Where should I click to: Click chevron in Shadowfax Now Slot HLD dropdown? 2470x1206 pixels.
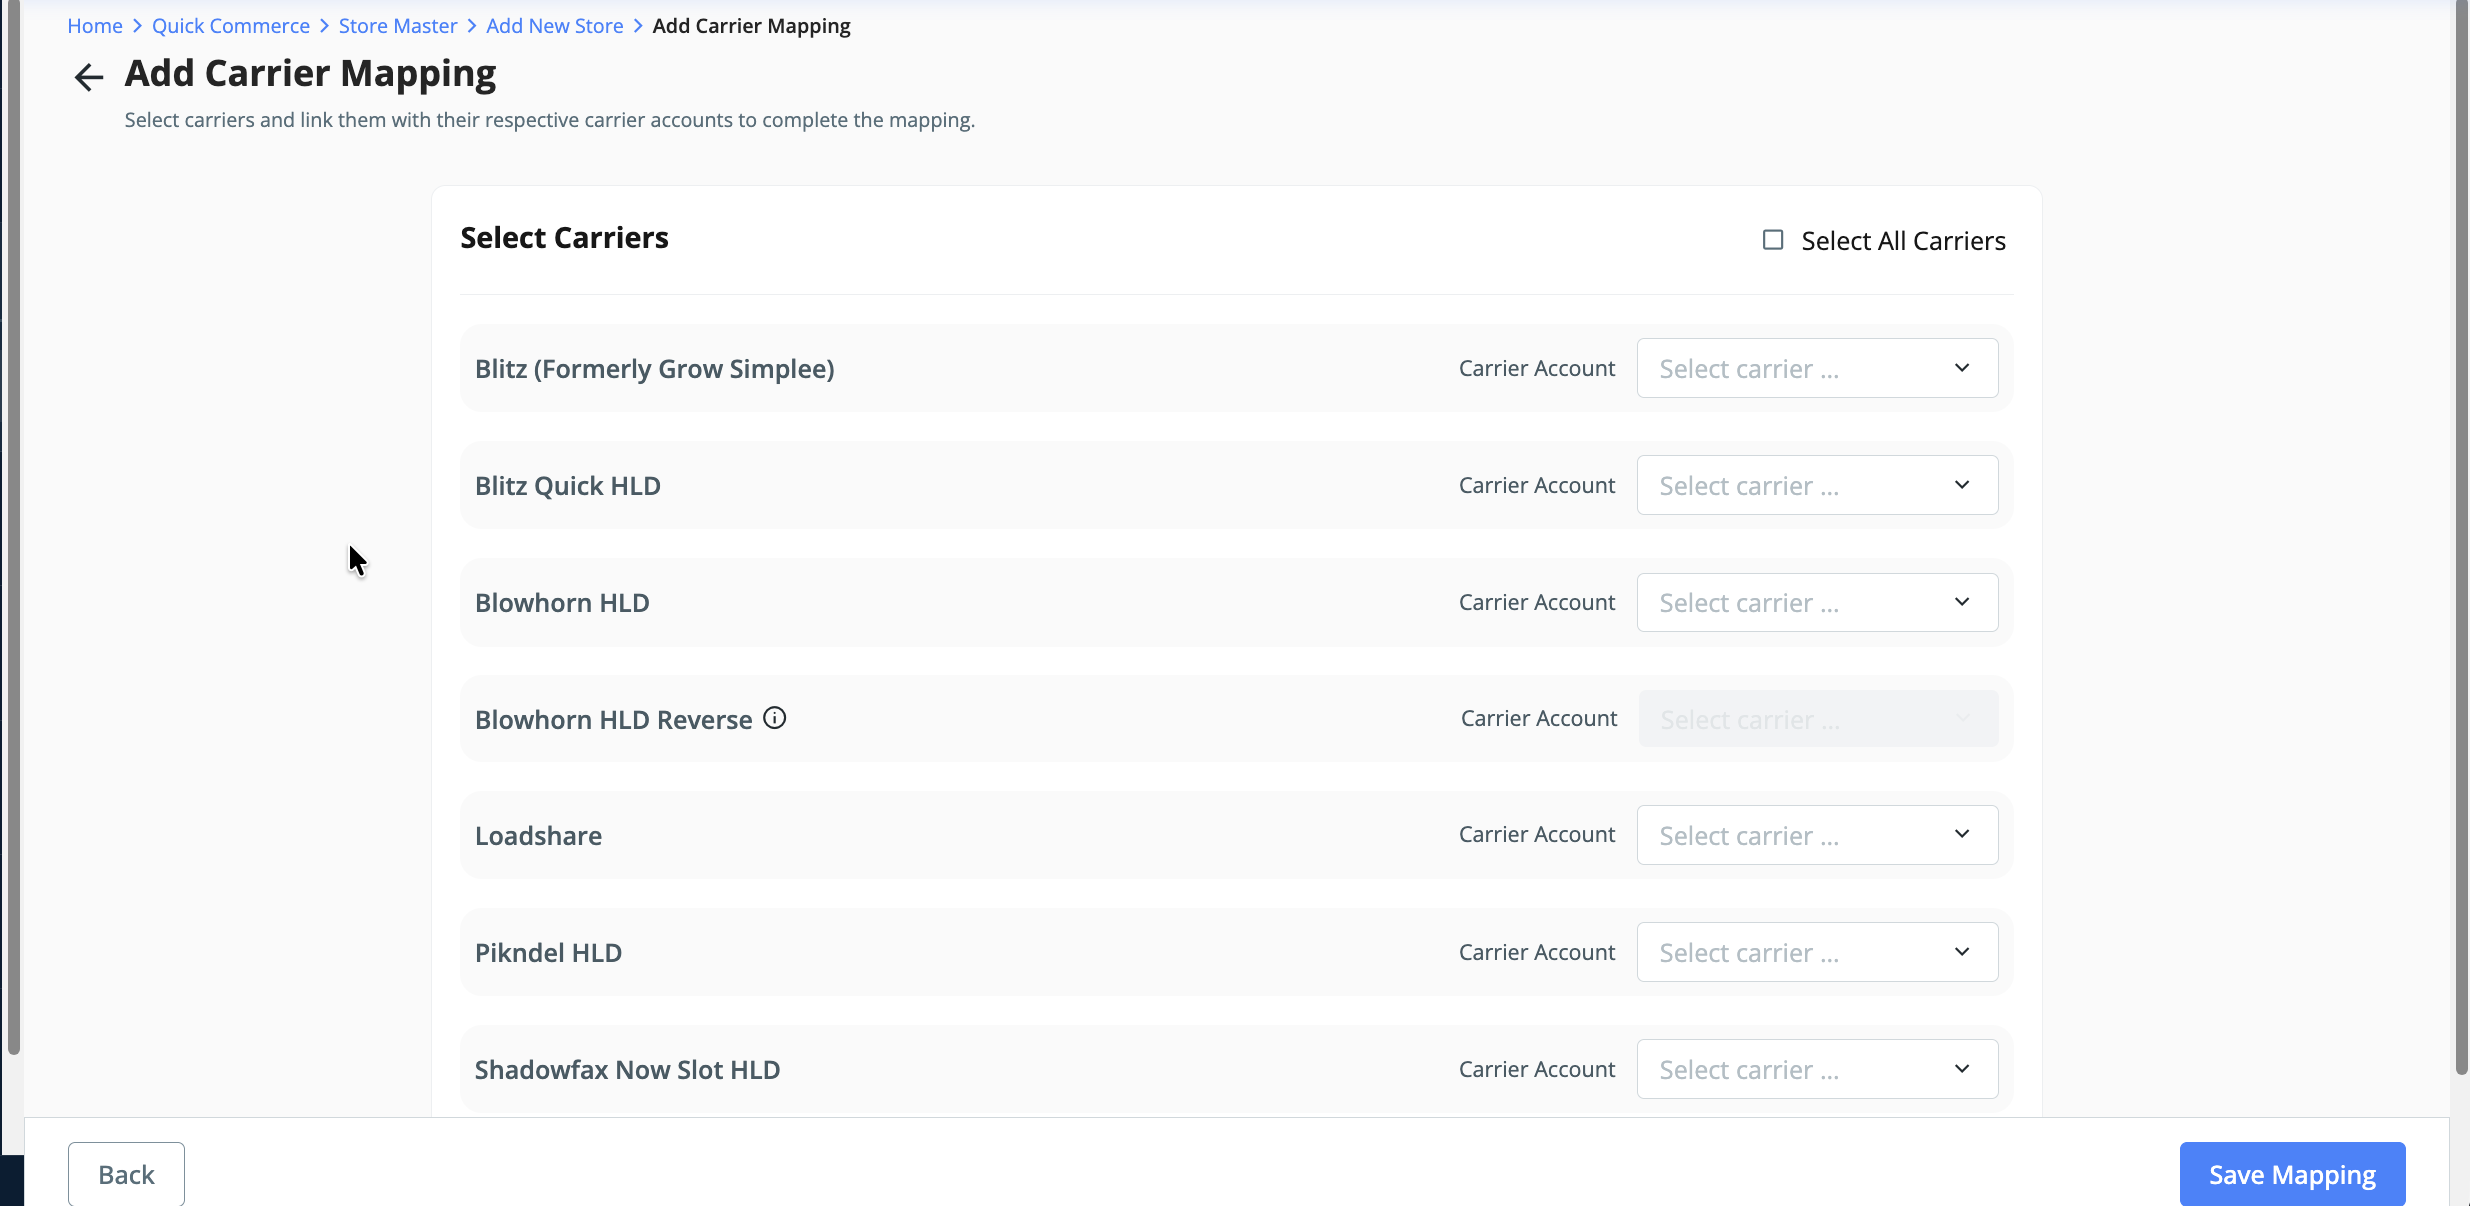1962,1069
